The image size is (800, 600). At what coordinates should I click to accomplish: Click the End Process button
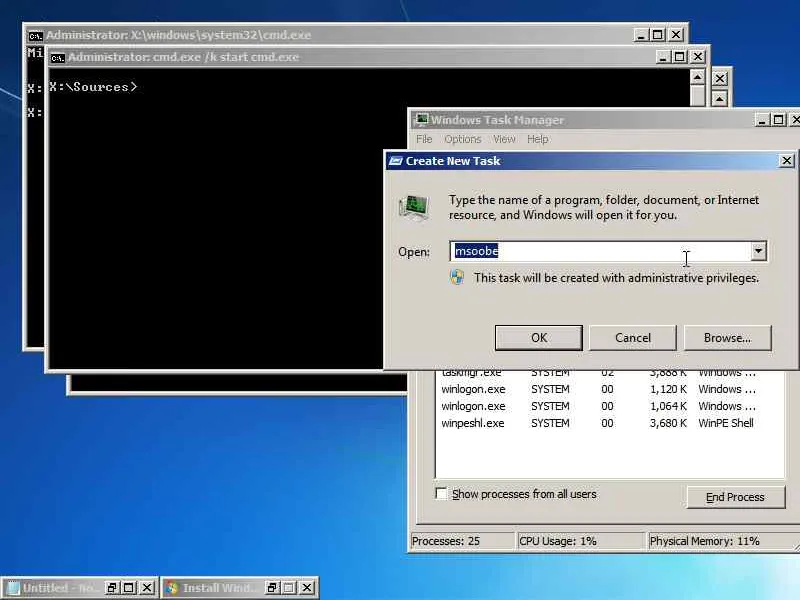coord(735,497)
